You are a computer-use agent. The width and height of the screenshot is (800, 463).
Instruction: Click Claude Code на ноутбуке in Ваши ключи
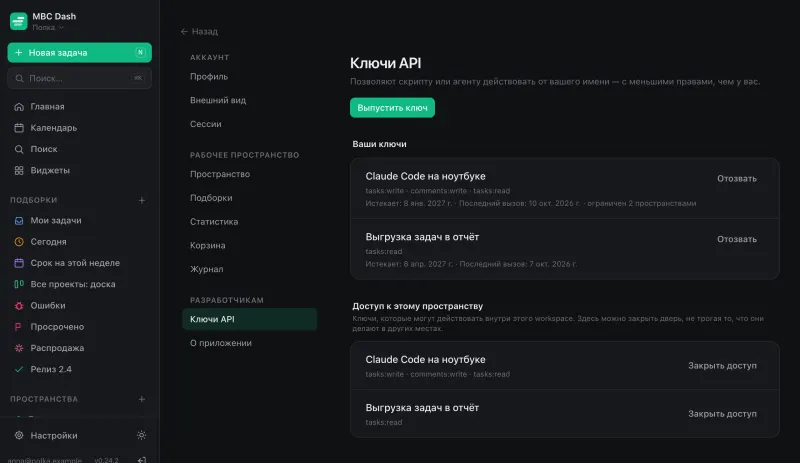[425, 176]
